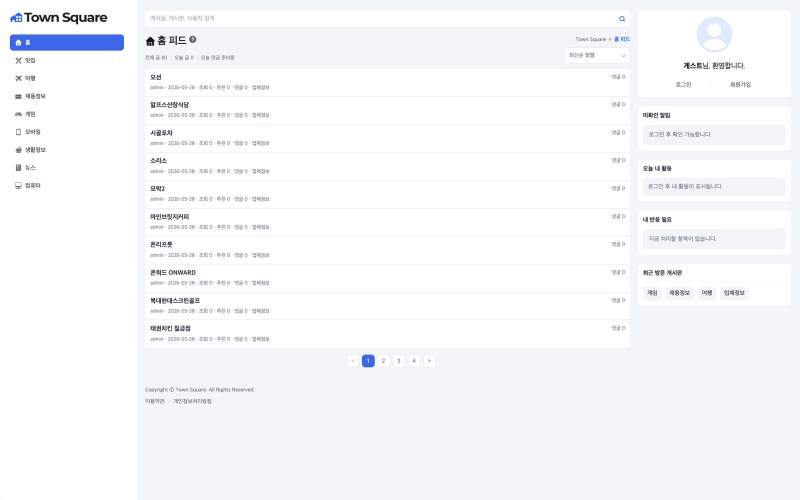Screen dimensions: 800x500
Task: Open the restaurant fork-knife icon in sidebar
Action: click(18, 61)
